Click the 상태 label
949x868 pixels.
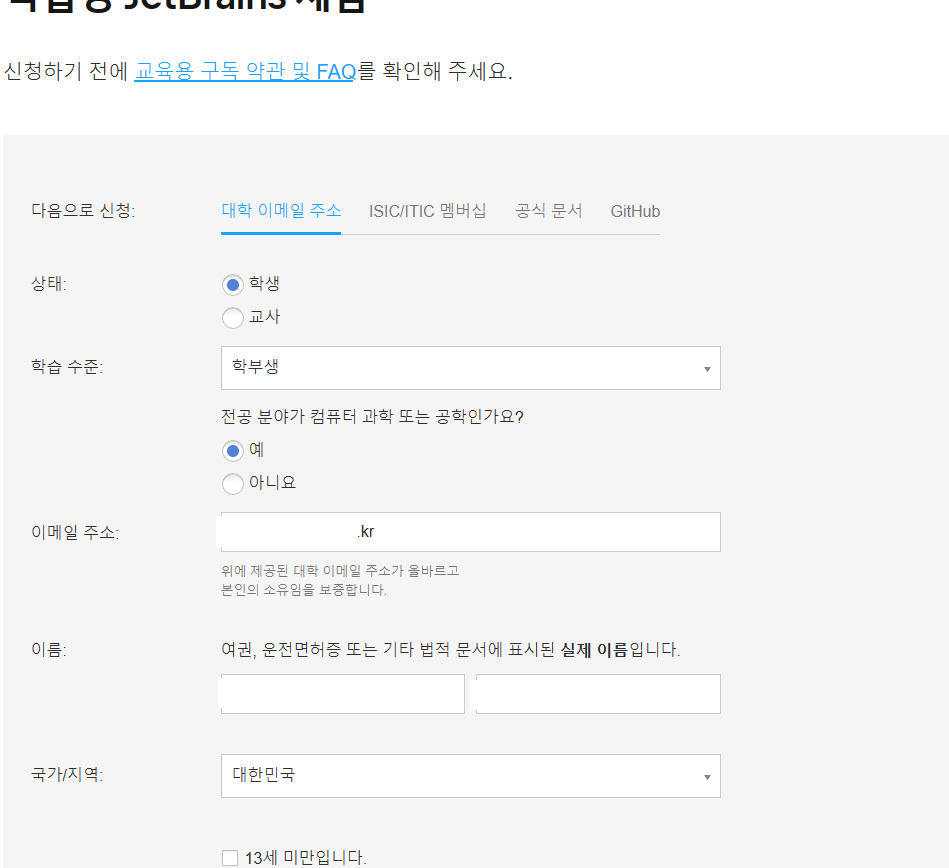(x=49, y=283)
